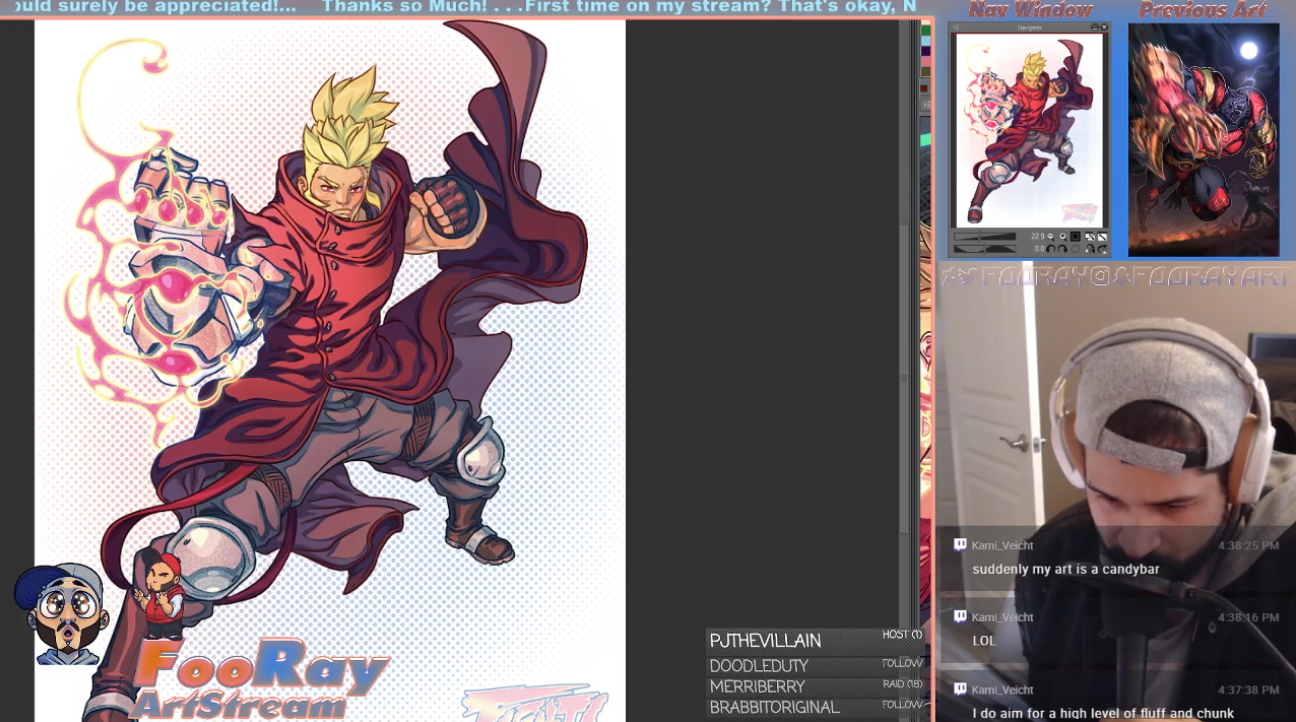Expand the color swatch palette menu
The image size is (1296, 722).
pos(926,105)
